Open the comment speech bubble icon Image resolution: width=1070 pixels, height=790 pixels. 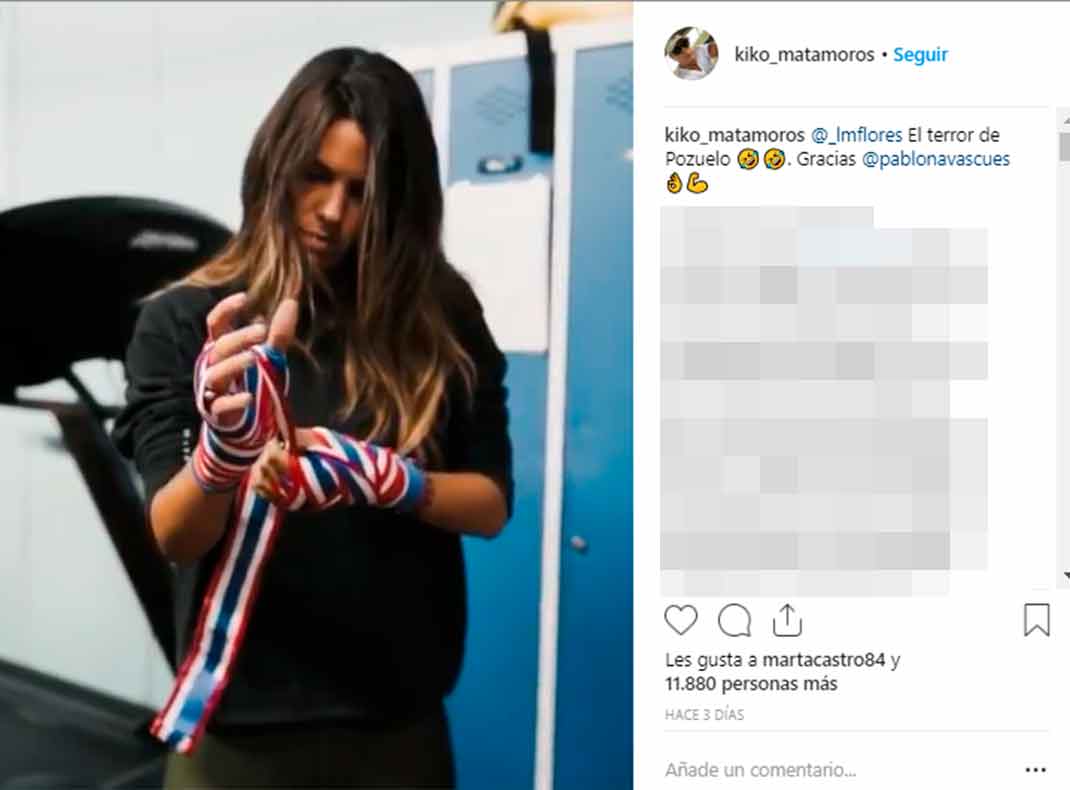pyautogui.click(x=734, y=620)
